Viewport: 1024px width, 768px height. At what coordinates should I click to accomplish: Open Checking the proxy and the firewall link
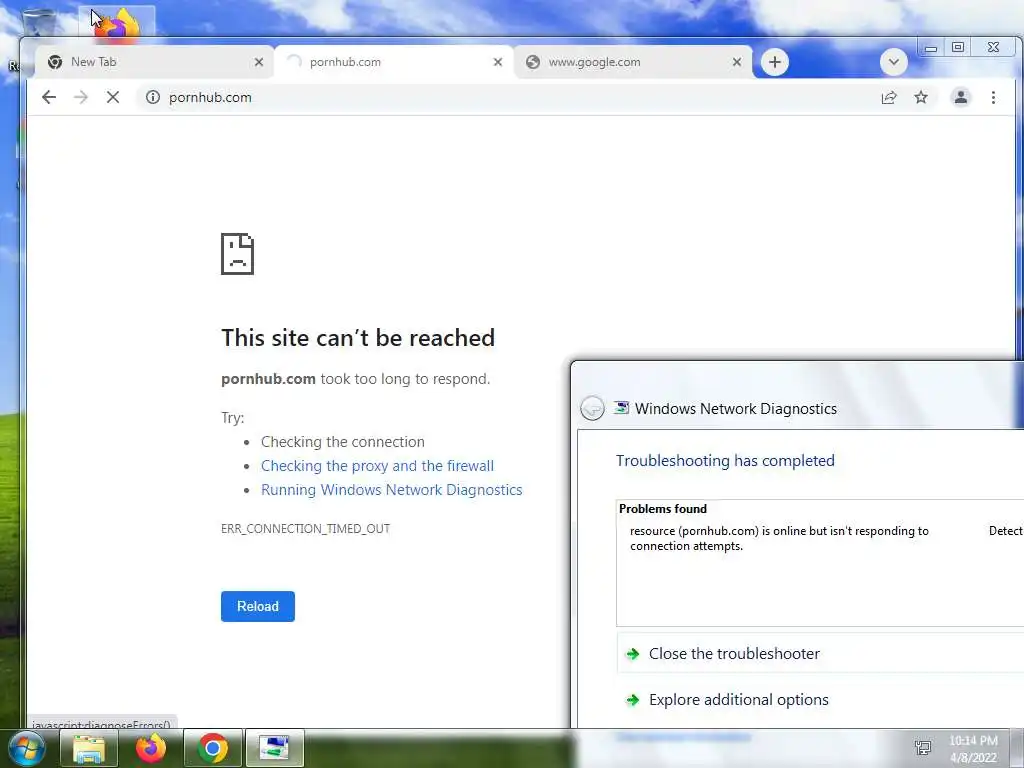(377, 466)
